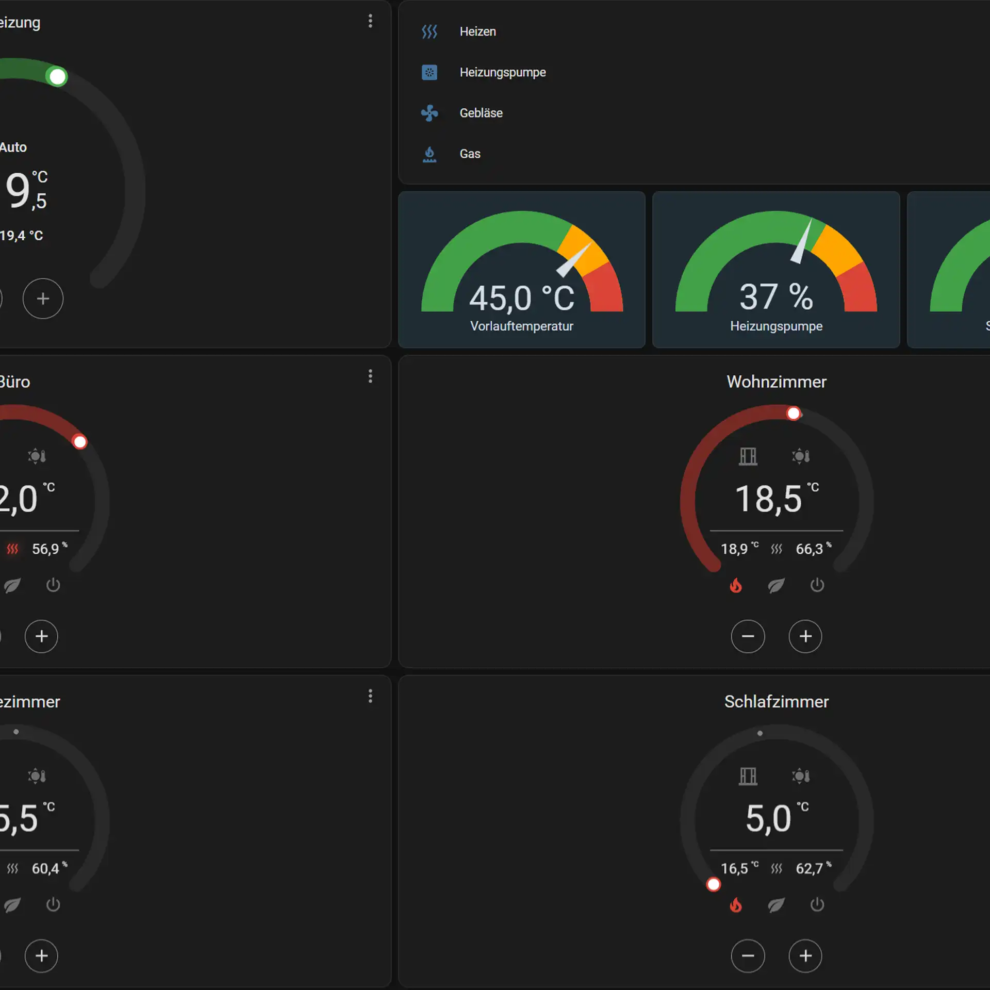Click the 19,4 °C reading on Heizung
The image size is (990, 990).
click(x=21, y=236)
